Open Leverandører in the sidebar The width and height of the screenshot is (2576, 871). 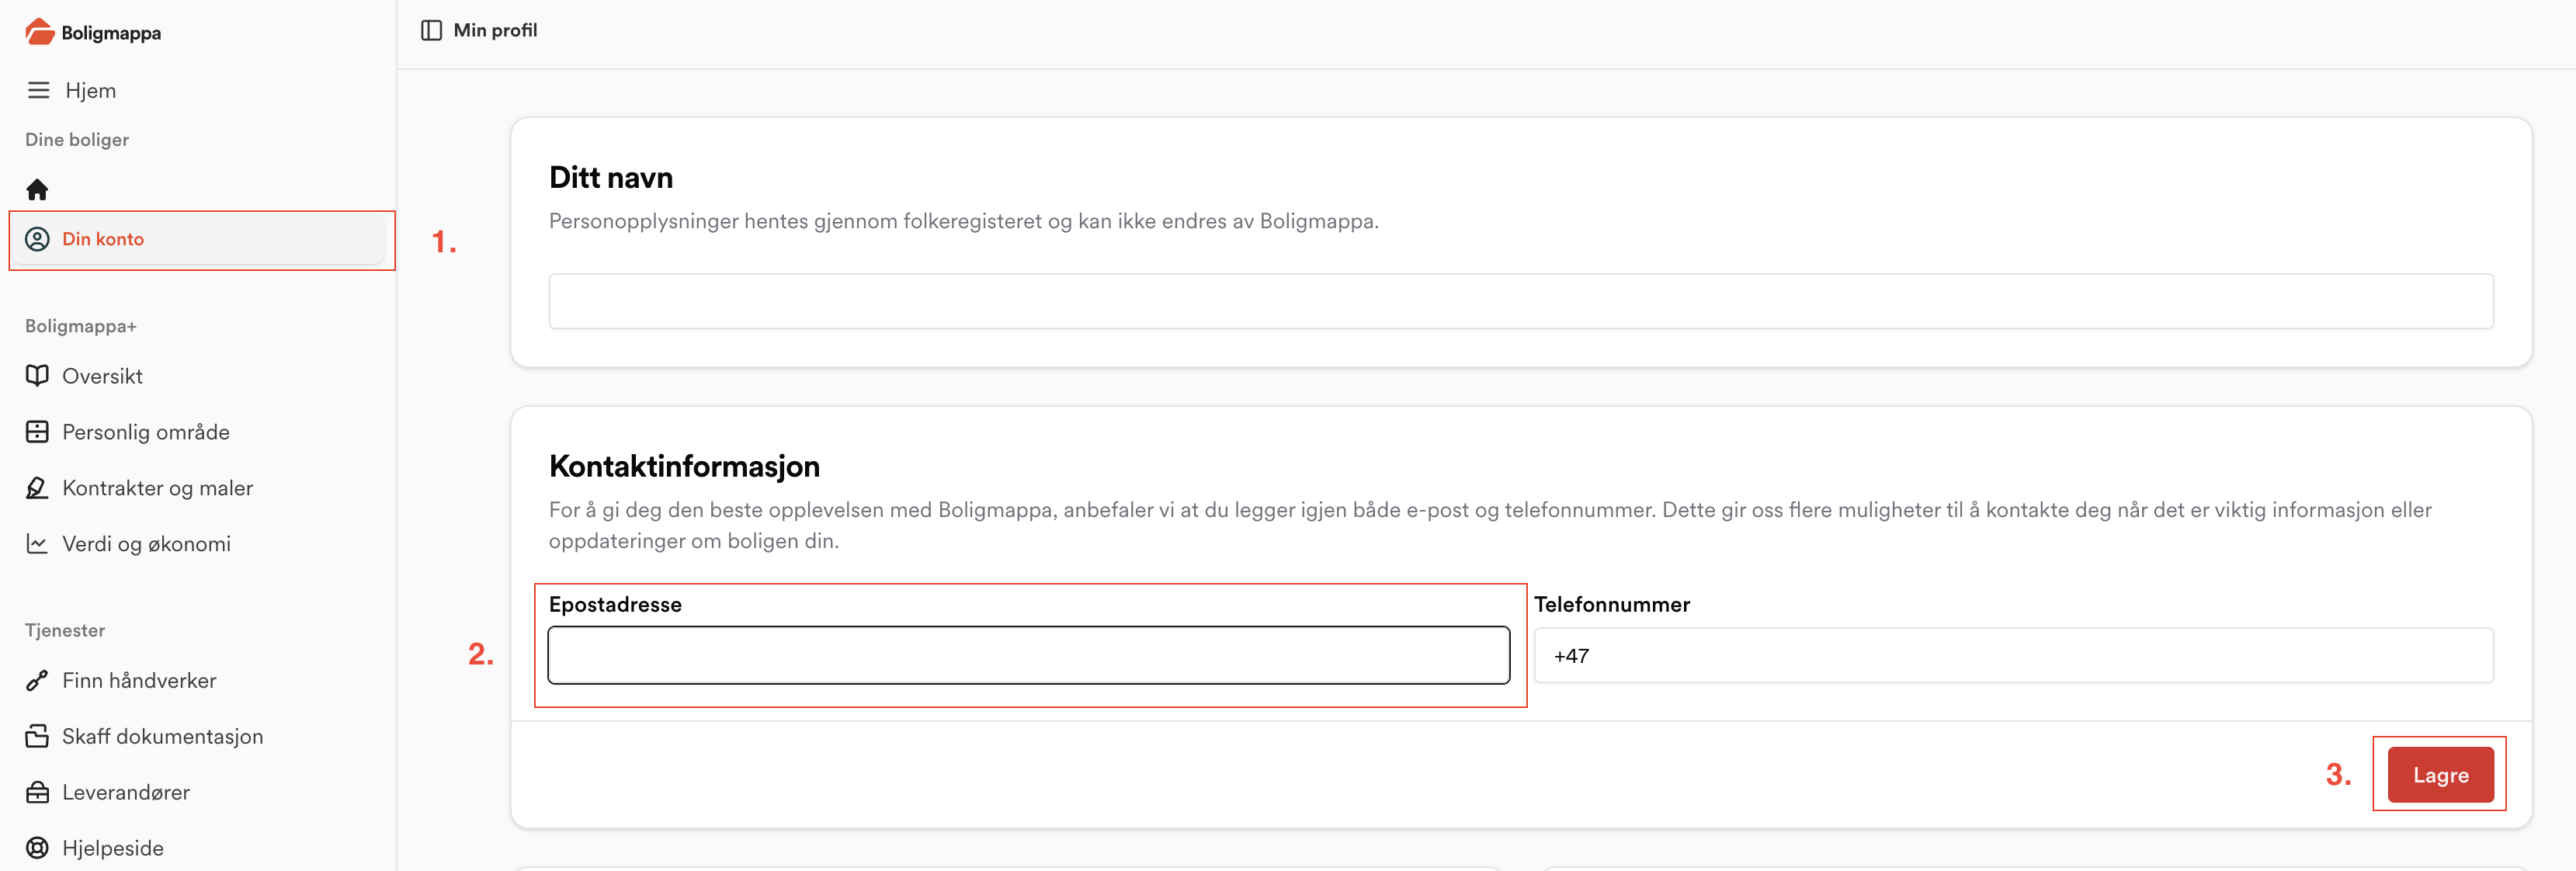(x=126, y=792)
